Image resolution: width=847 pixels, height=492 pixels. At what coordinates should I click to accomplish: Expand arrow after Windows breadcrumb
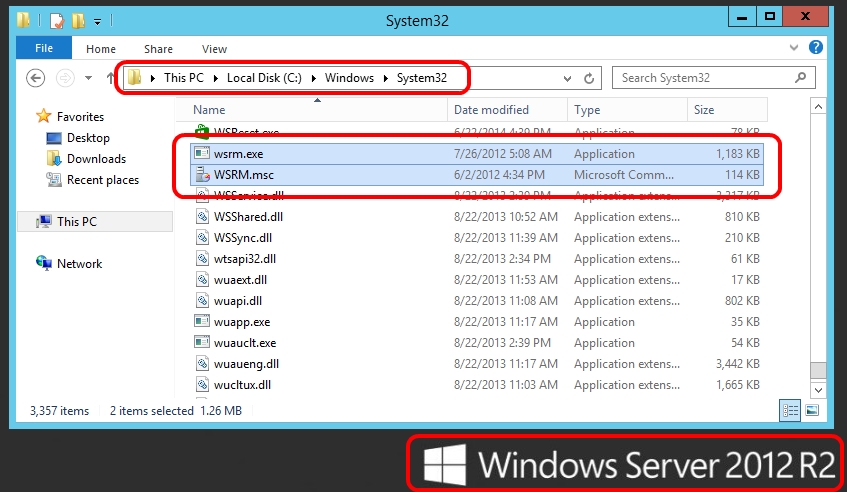pyautogui.click(x=386, y=78)
